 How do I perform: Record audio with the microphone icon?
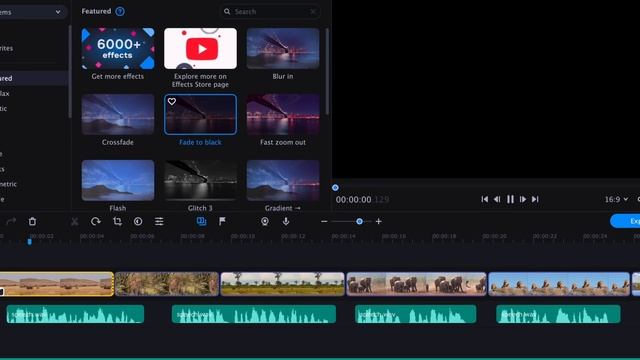pyautogui.click(x=286, y=221)
